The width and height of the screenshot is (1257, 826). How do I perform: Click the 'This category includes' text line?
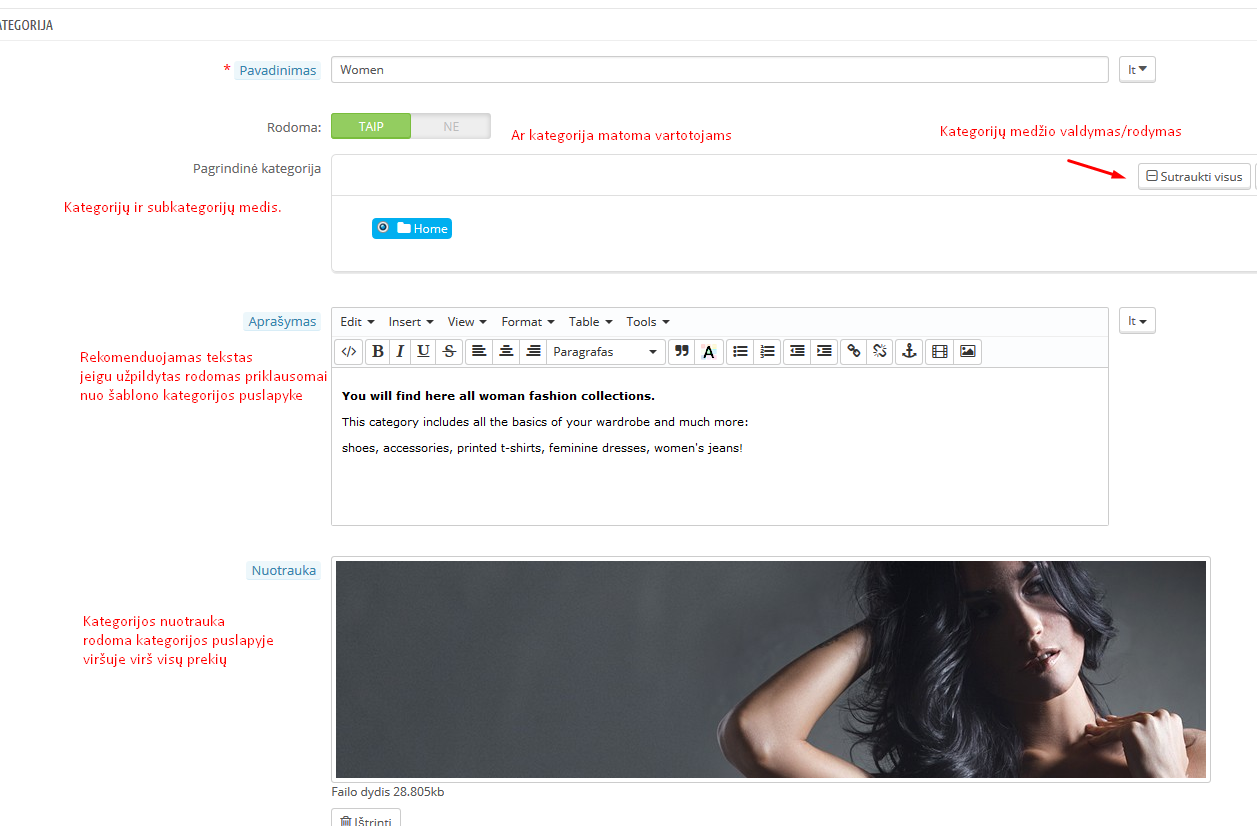coord(545,422)
